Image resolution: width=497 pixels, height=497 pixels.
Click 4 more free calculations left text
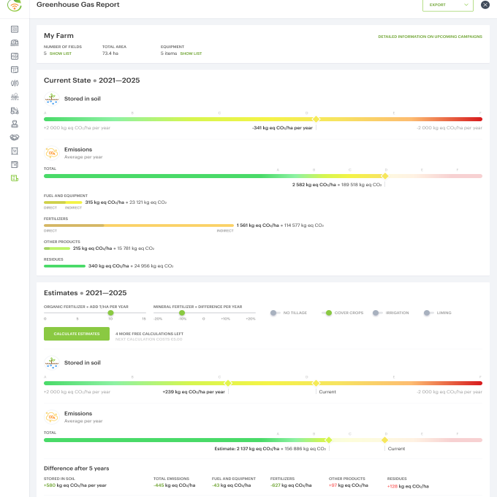coord(149,334)
